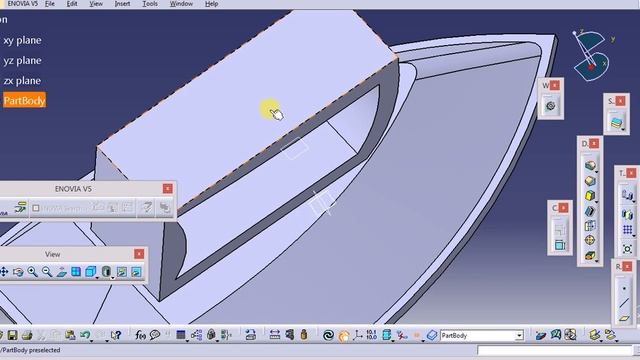
Task: Close the W workbench toolbar
Action: click(554, 85)
